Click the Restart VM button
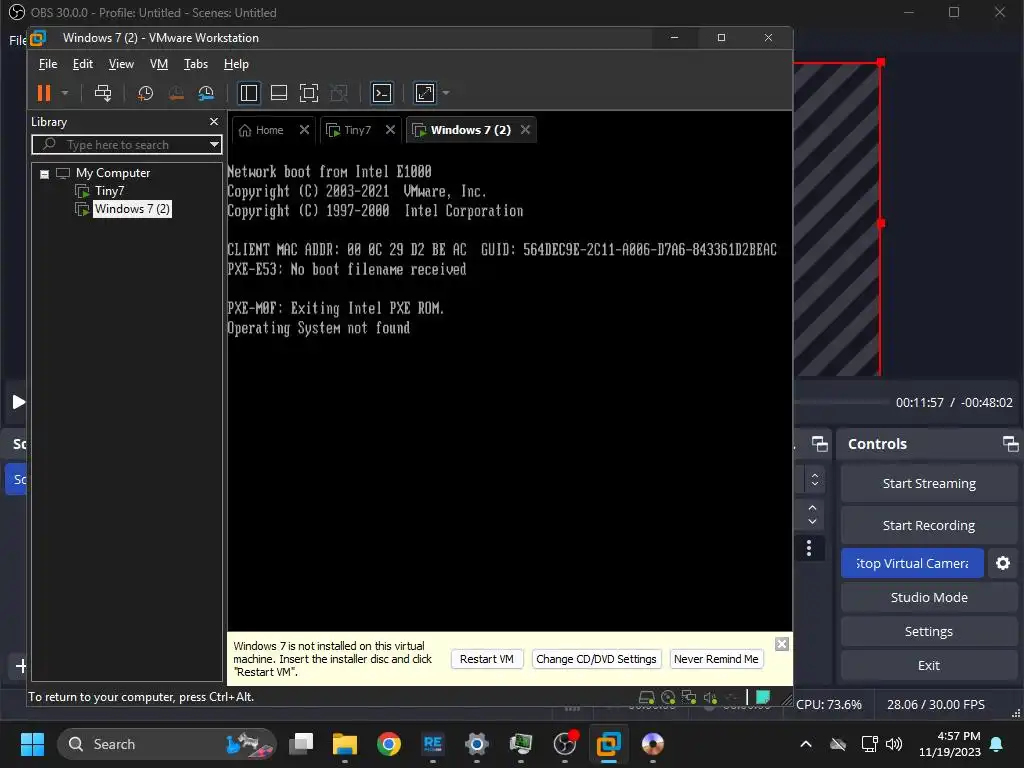This screenshot has height=768, width=1024. pyautogui.click(x=487, y=659)
